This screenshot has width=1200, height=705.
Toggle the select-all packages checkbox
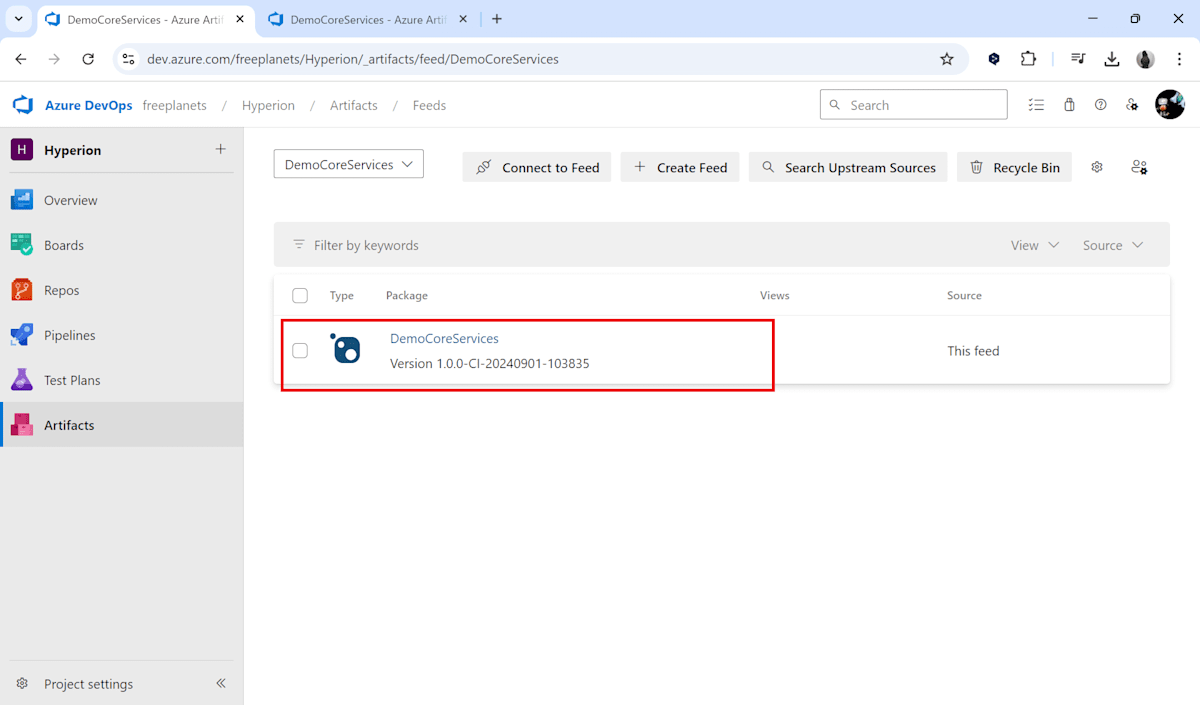tap(300, 295)
